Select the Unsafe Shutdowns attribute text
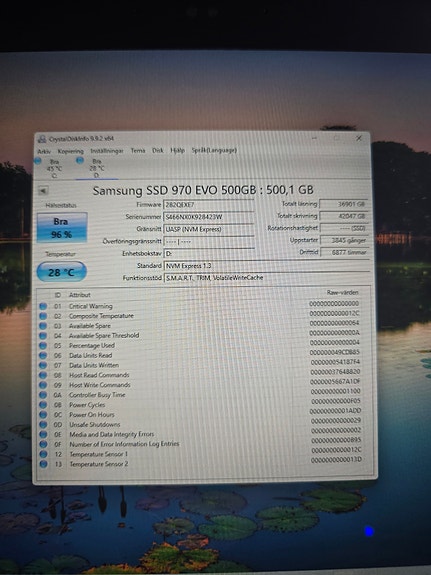 [x=95, y=425]
